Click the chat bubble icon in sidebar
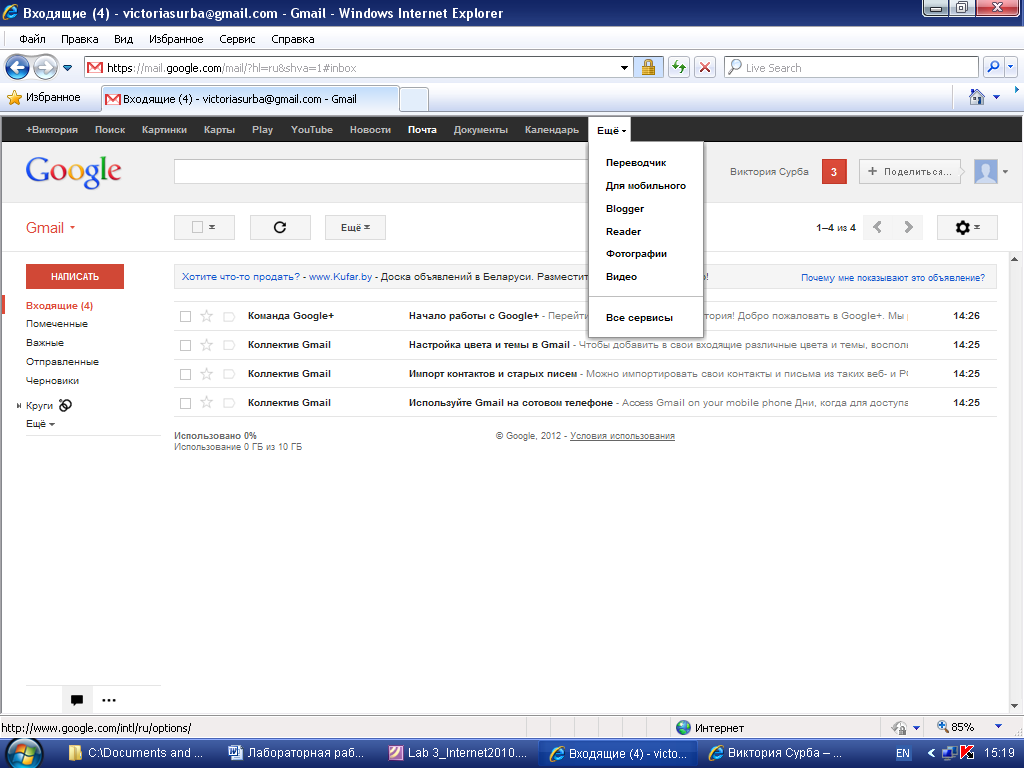1024x768 pixels. [77, 700]
